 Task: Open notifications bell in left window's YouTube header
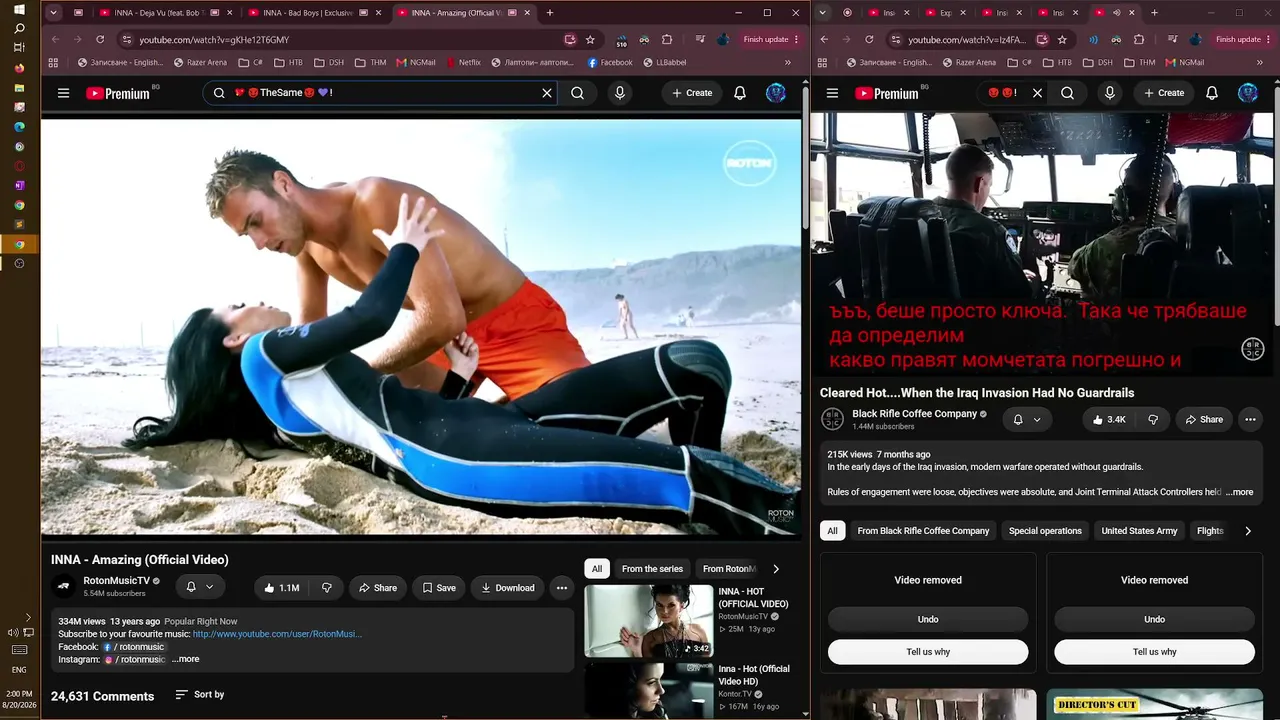click(740, 93)
